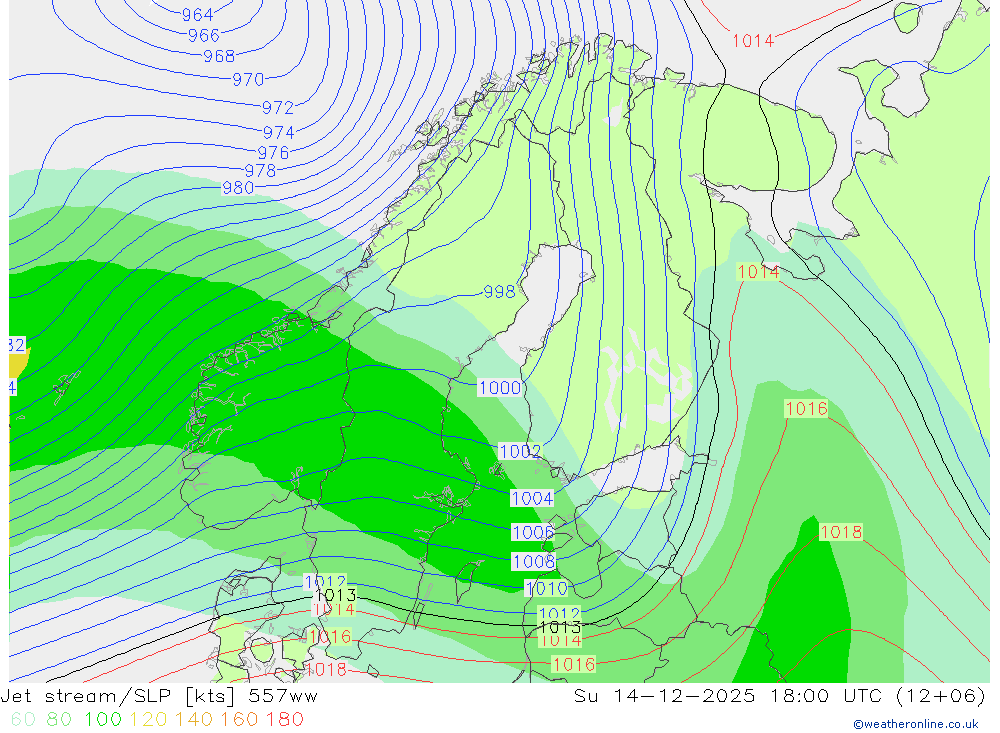Click the '18:00 UTC' time text
1000x733 pixels.
[826, 696]
